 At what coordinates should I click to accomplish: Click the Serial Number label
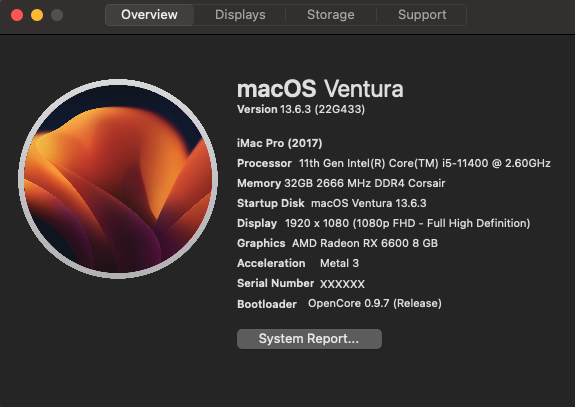pyautogui.click(x=275, y=283)
